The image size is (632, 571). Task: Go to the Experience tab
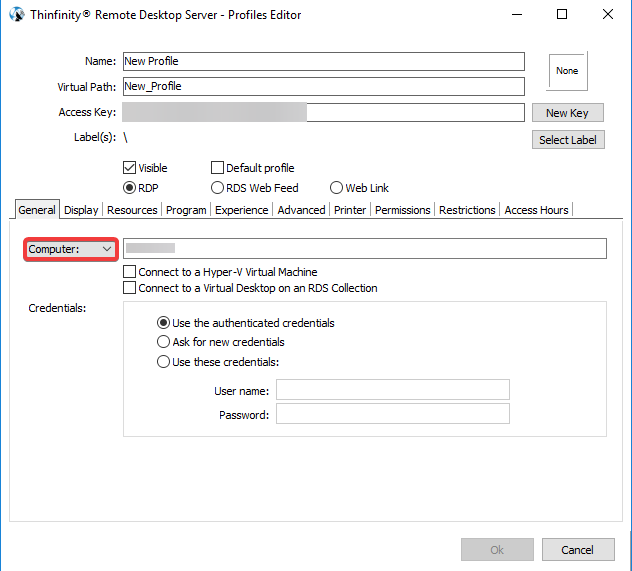point(241,210)
